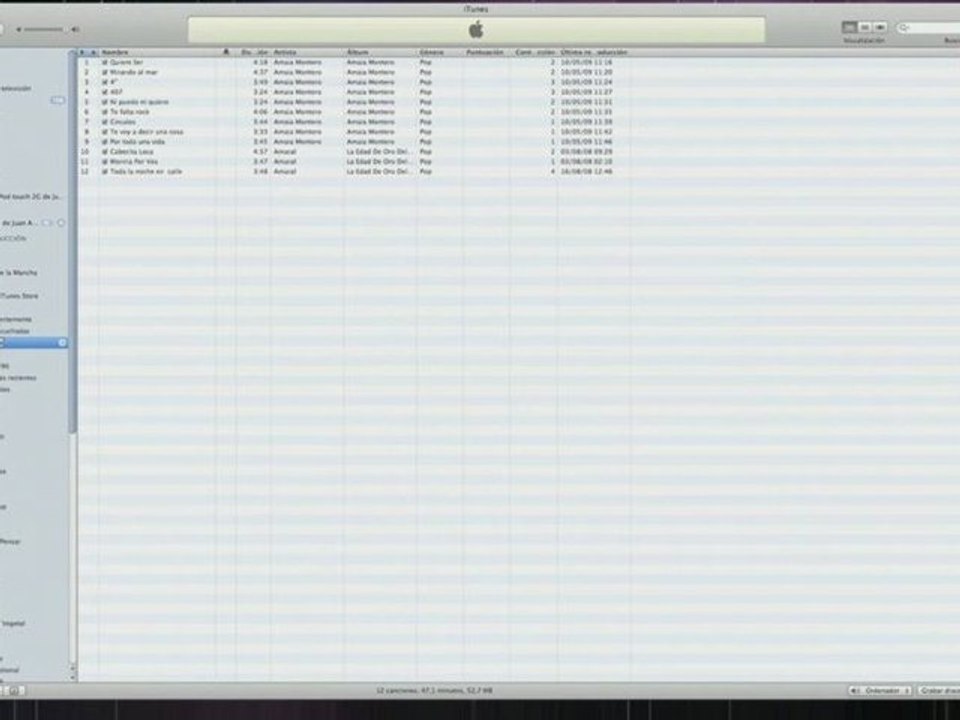960x720 pixels.
Task: Sort songs by duration column
Action: coord(255,52)
